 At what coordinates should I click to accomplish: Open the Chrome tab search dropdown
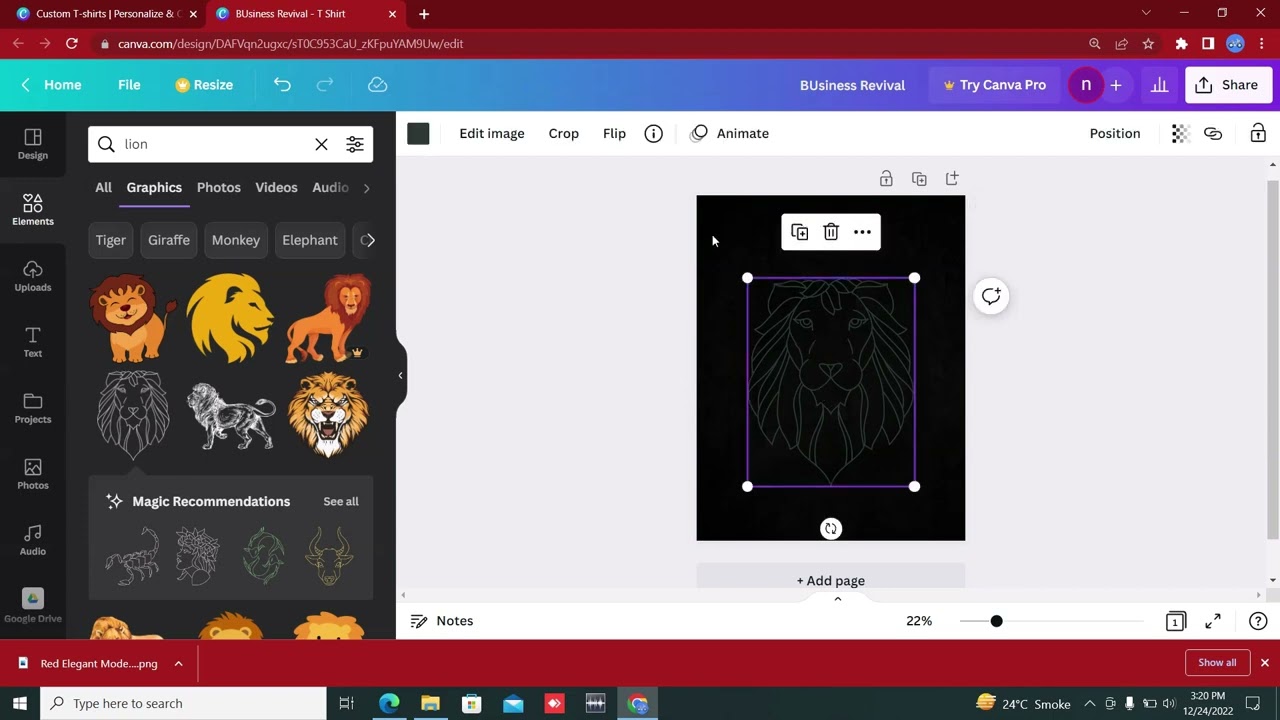pyautogui.click(x=1146, y=14)
